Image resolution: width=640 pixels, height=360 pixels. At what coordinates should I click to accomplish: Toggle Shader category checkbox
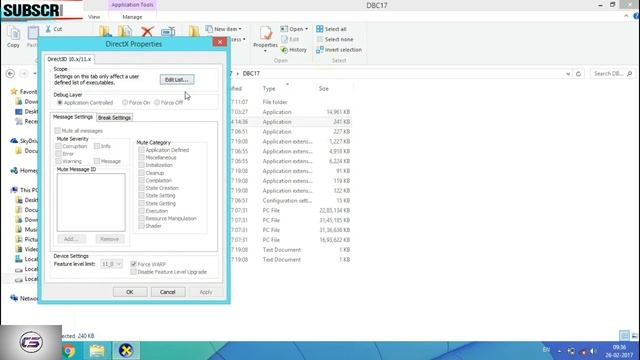point(142,226)
